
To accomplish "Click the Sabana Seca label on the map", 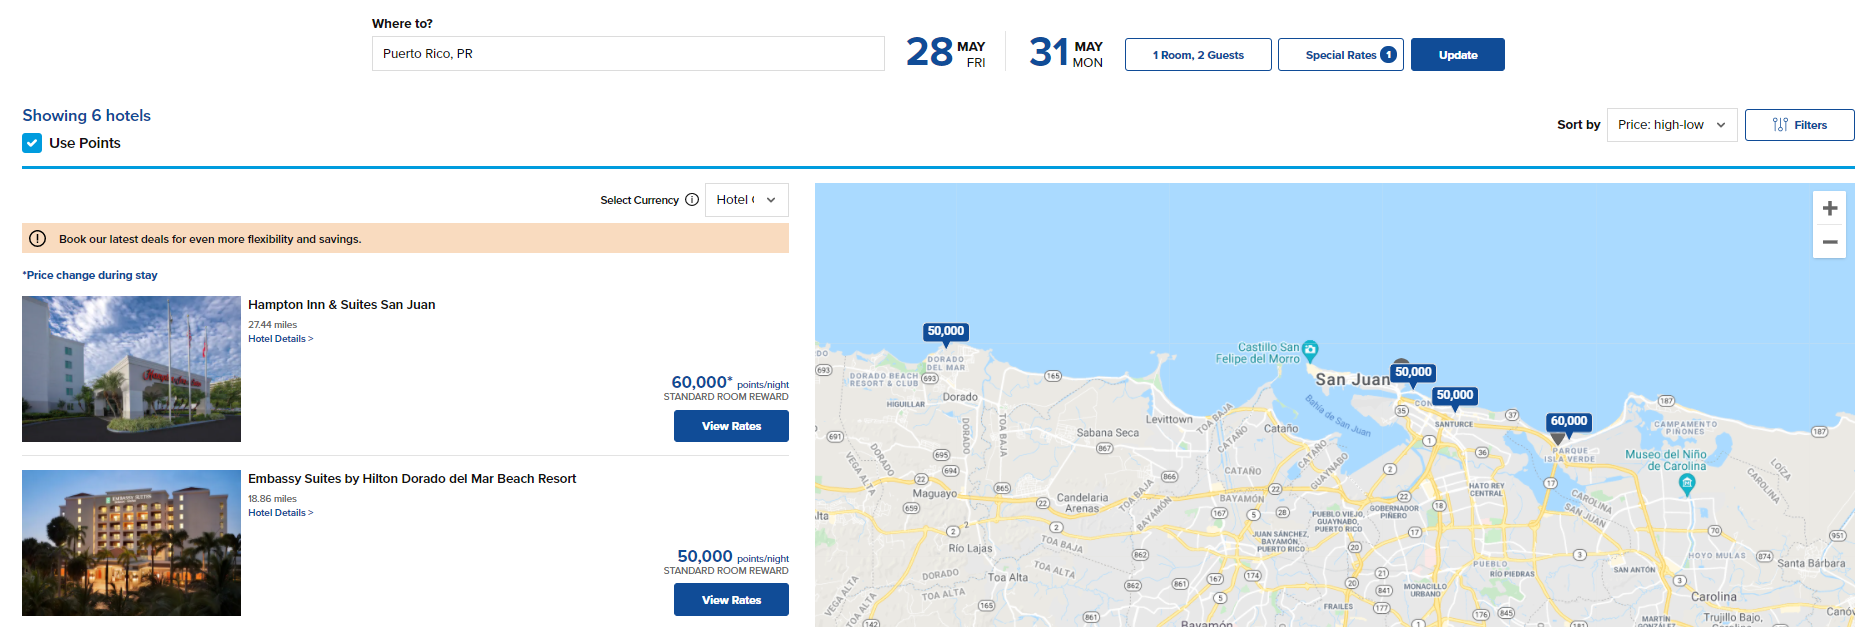I will pyautogui.click(x=1107, y=433).
